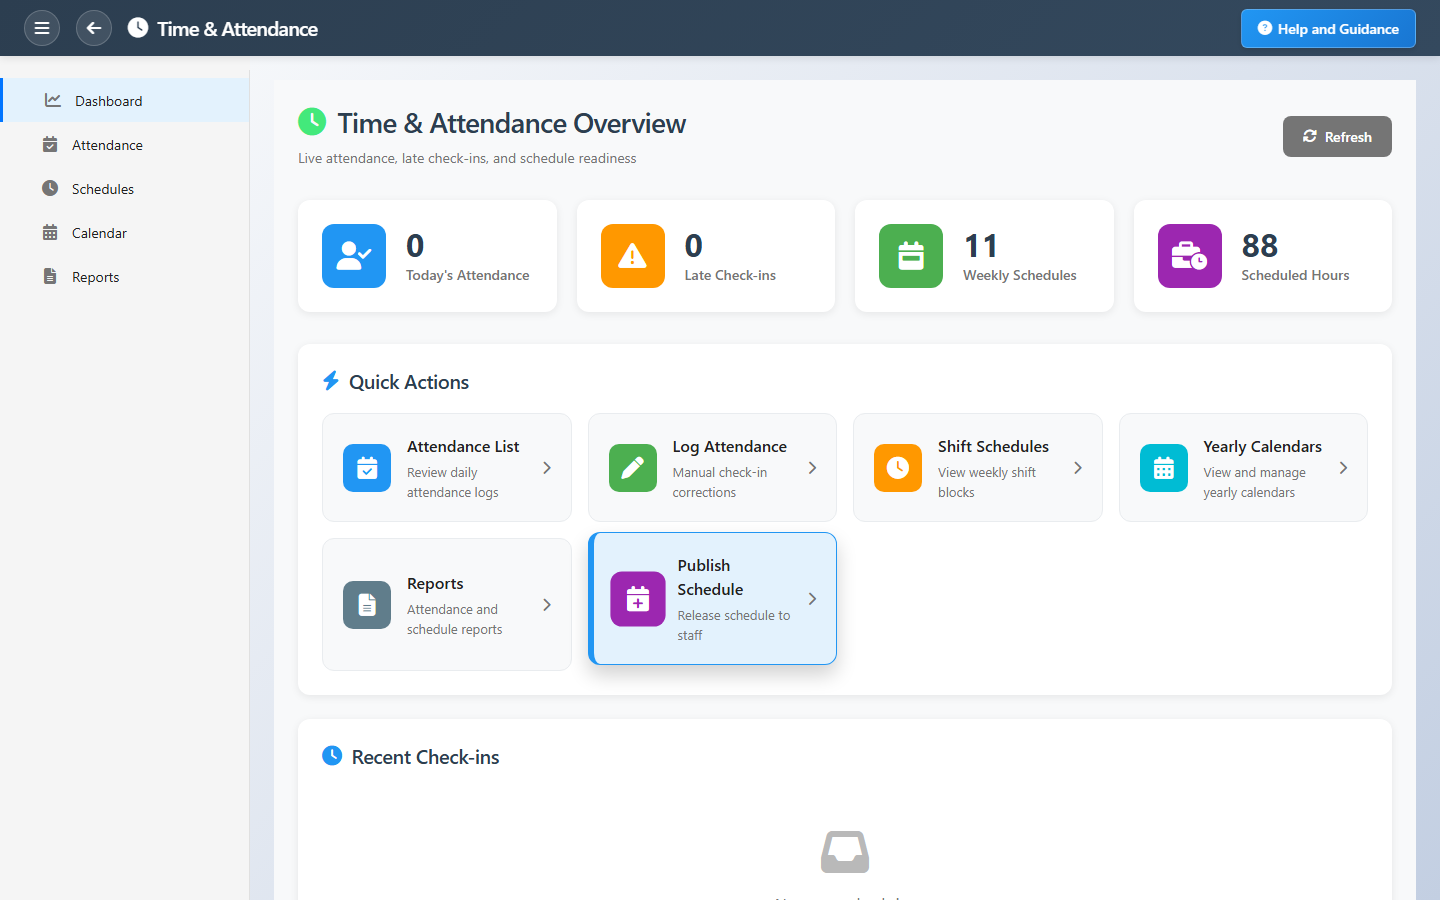Viewport: 1440px width, 900px height.
Task: Click the orange Late Check-ins warning icon
Action: pyautogui.click(x=632, y=256)
